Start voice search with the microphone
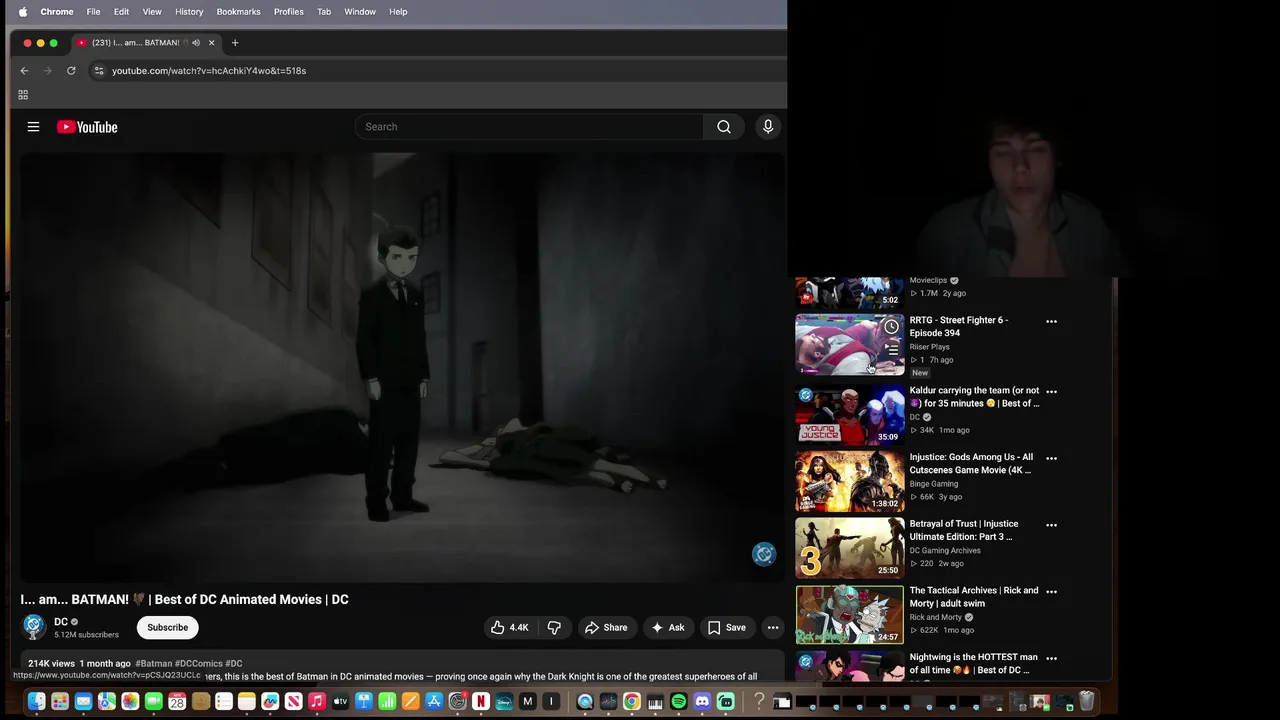The width and height of the screenshot is (1280, 720). click(x=768, y=127)
